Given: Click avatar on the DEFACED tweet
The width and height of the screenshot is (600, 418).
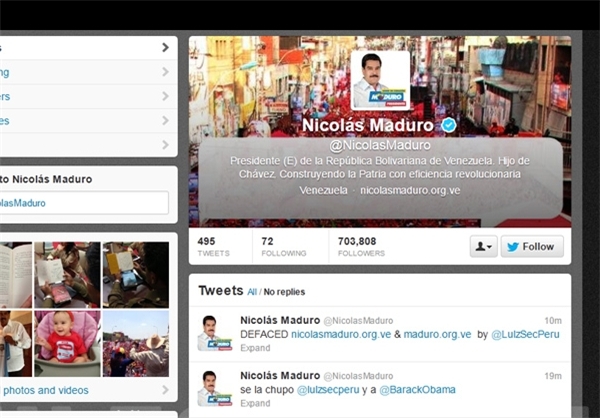Looking at the screenshot, I should 215,333.
